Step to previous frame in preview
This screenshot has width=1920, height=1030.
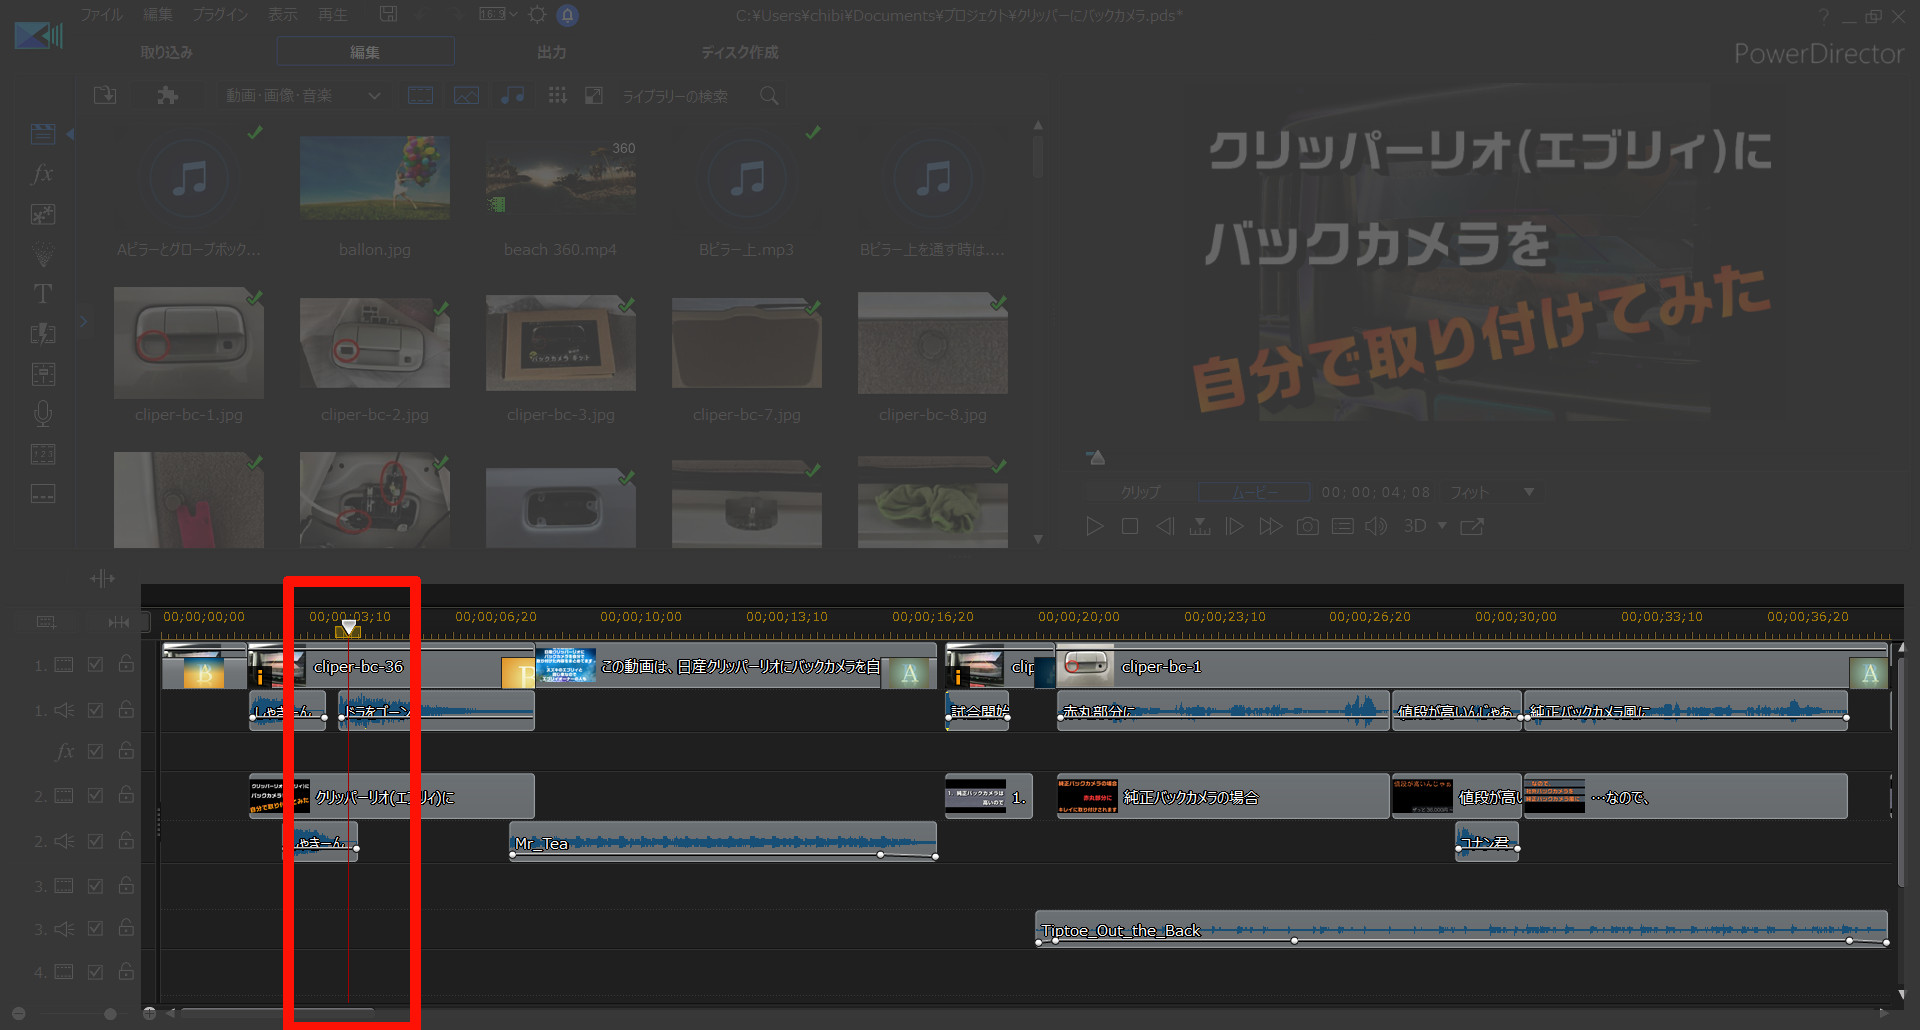pyautogui.click(x=1165, y=526)
